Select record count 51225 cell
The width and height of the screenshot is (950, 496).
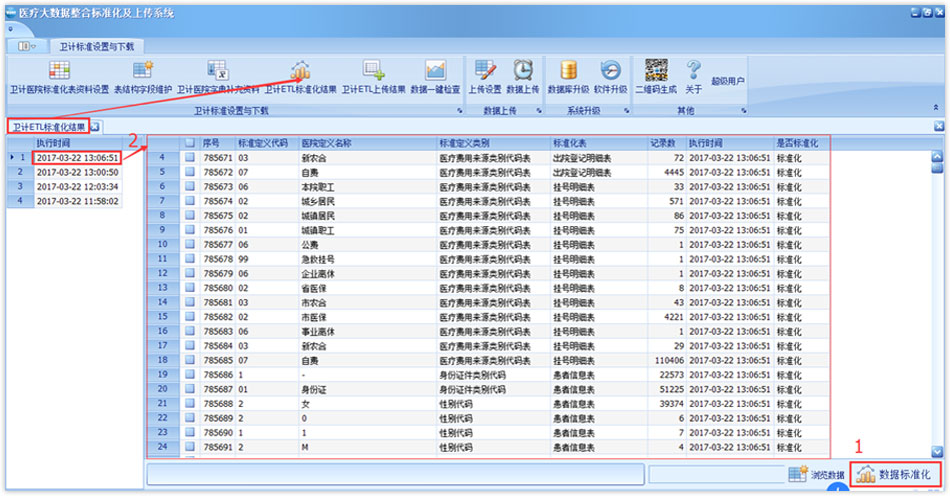[x=666, y=389]
